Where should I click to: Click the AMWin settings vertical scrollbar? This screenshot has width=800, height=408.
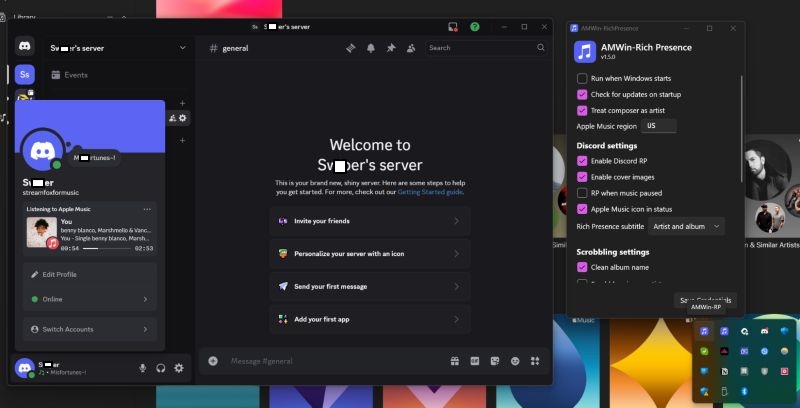742,128
